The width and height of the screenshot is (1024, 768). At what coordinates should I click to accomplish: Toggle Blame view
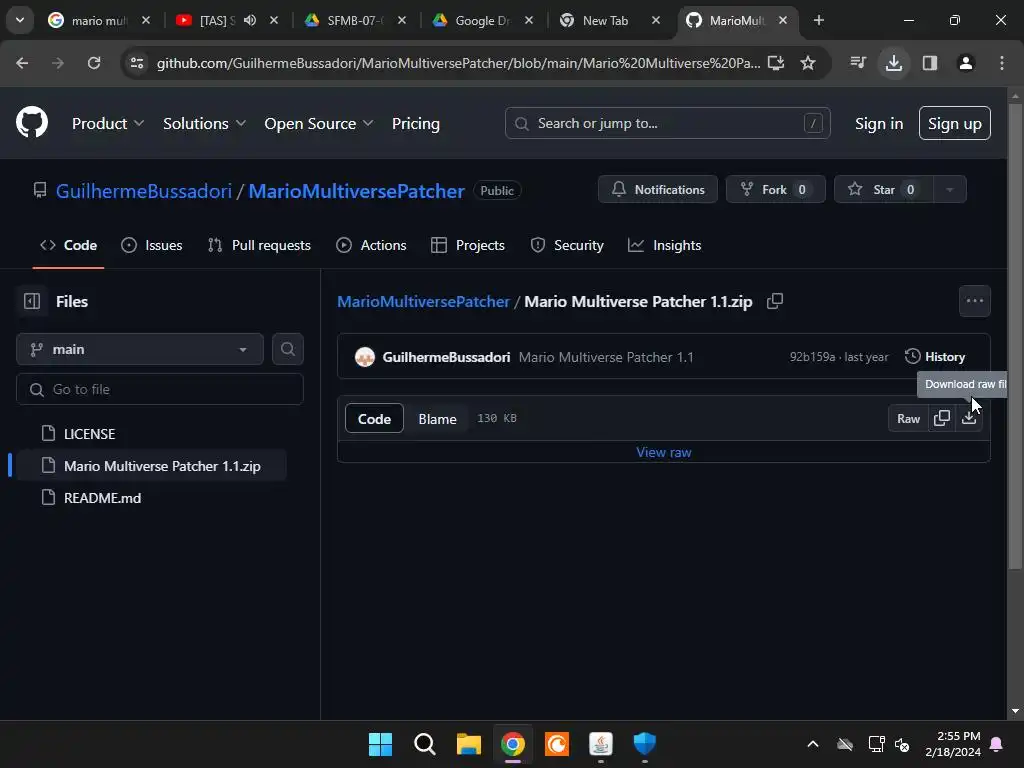[x=437, y=419]
